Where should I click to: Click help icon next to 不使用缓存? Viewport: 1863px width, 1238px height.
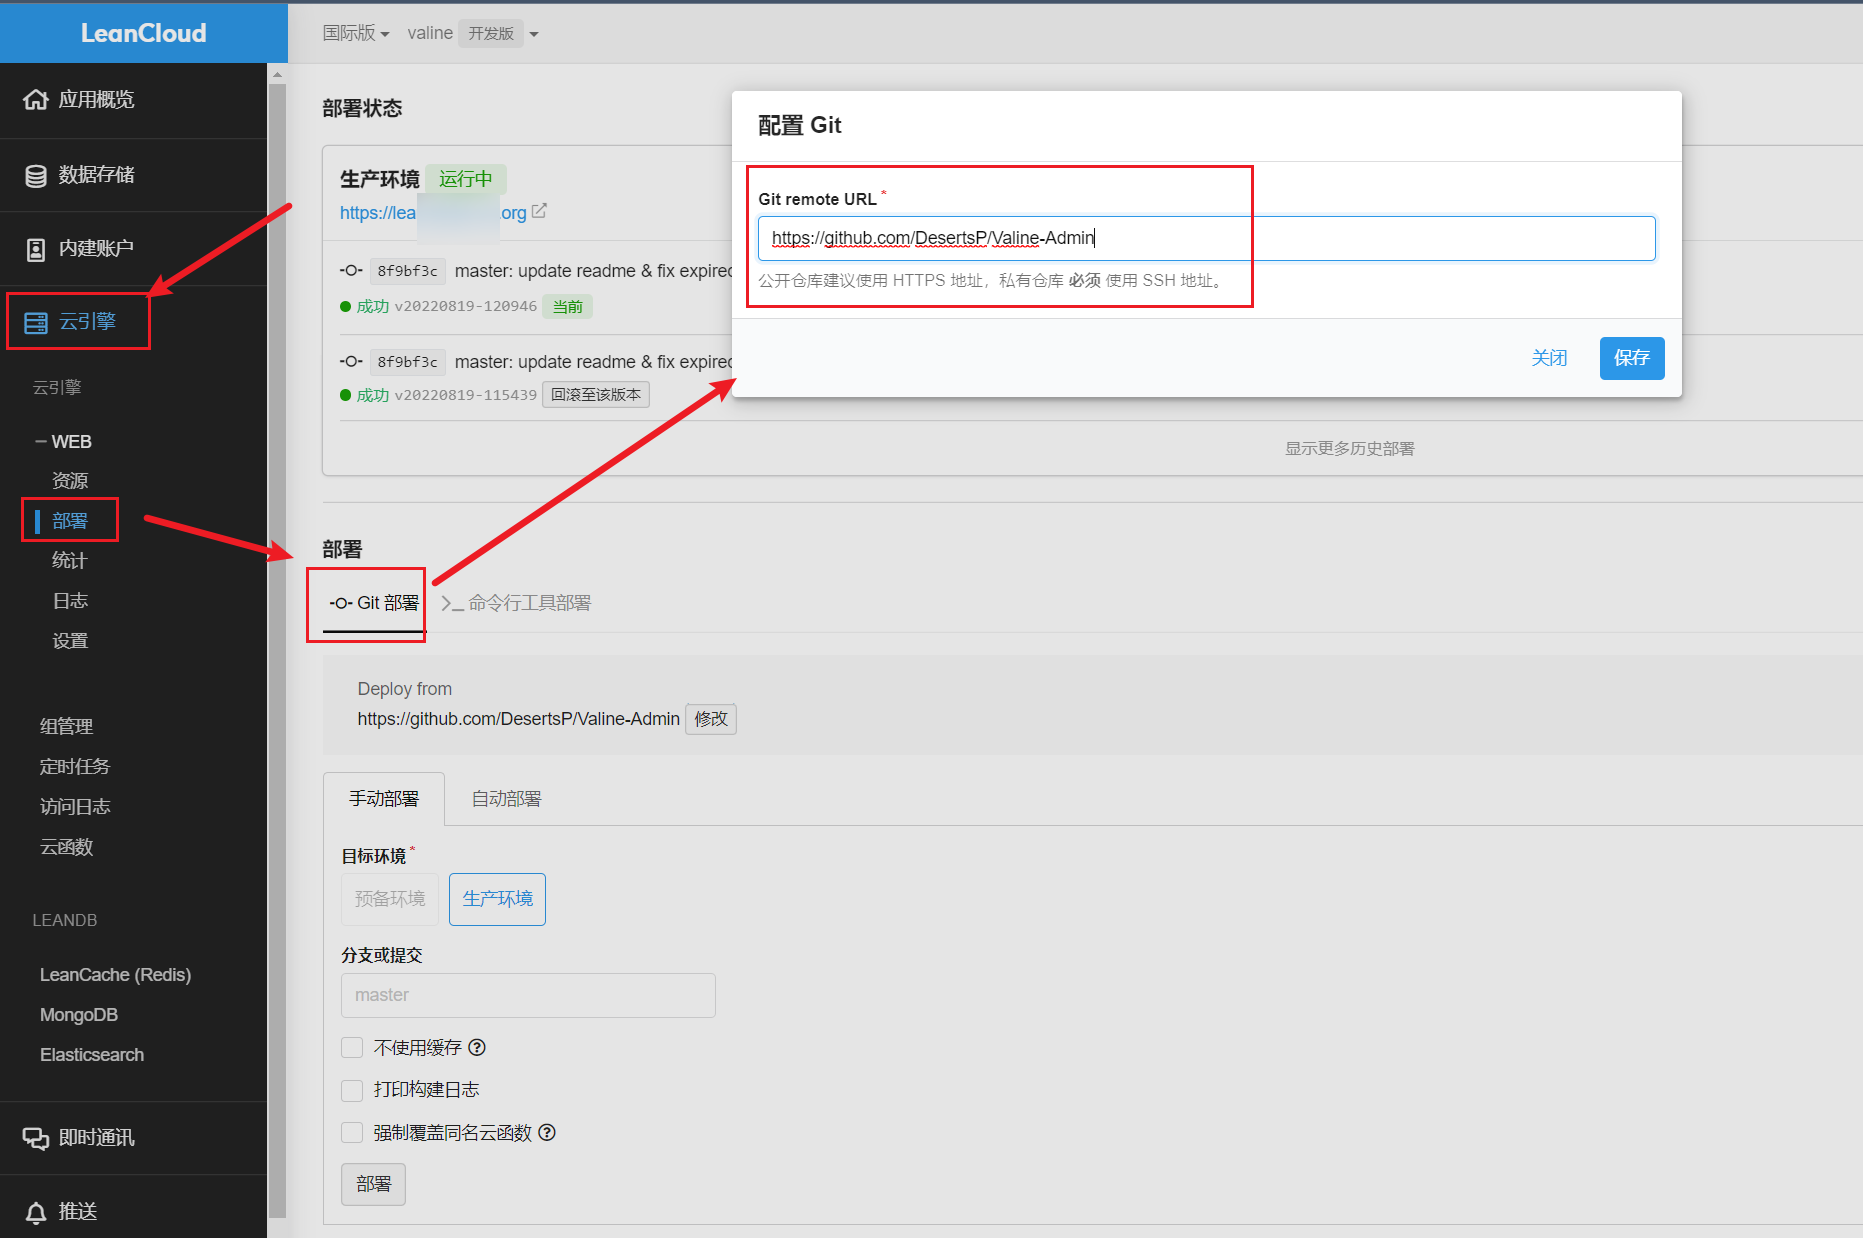pyautogui.click(x=477, y=1047)
